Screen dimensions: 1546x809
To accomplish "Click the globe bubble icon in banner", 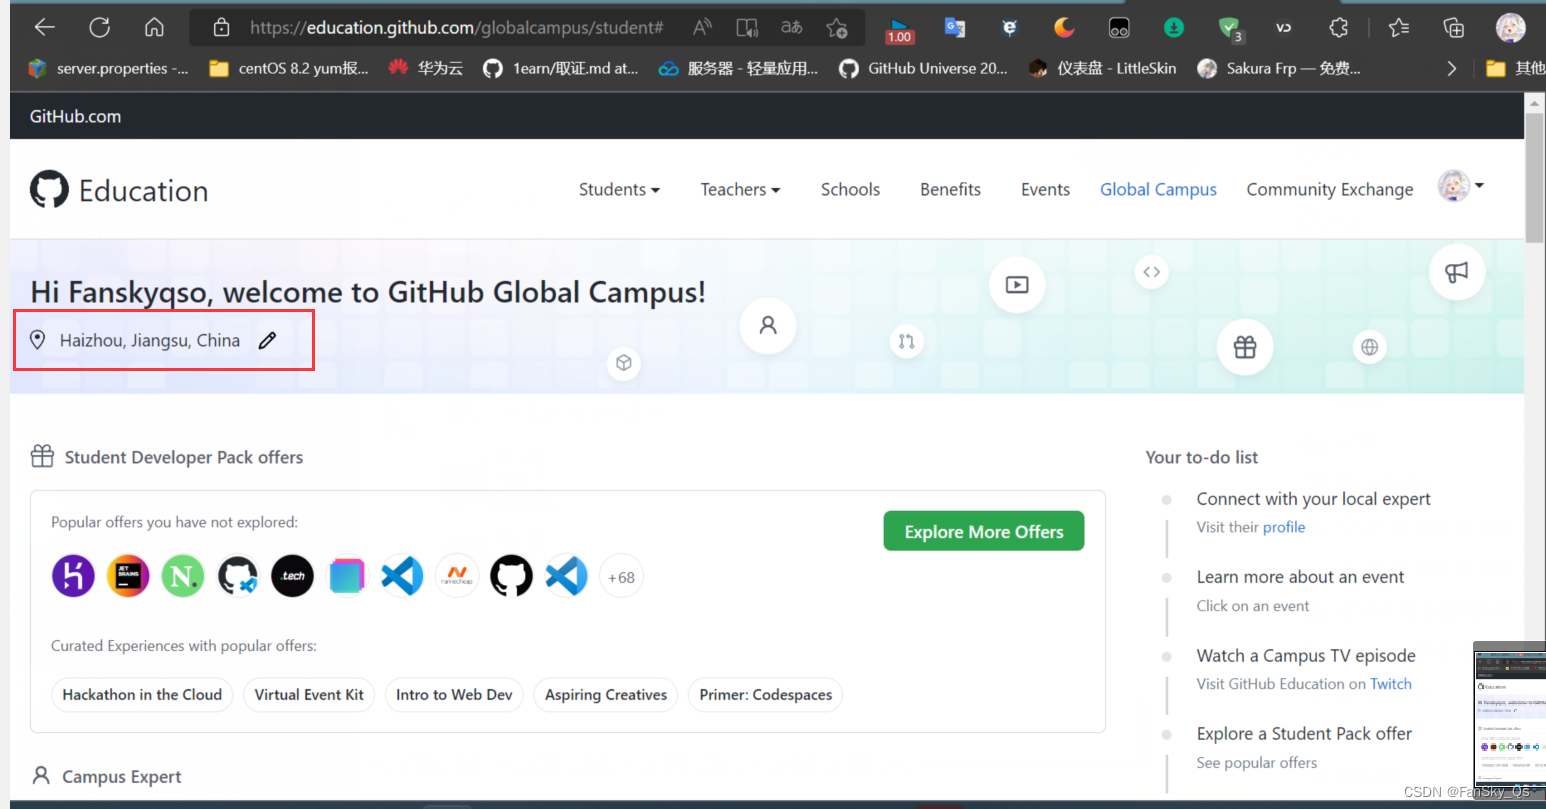I will [x=1369, y=347].
